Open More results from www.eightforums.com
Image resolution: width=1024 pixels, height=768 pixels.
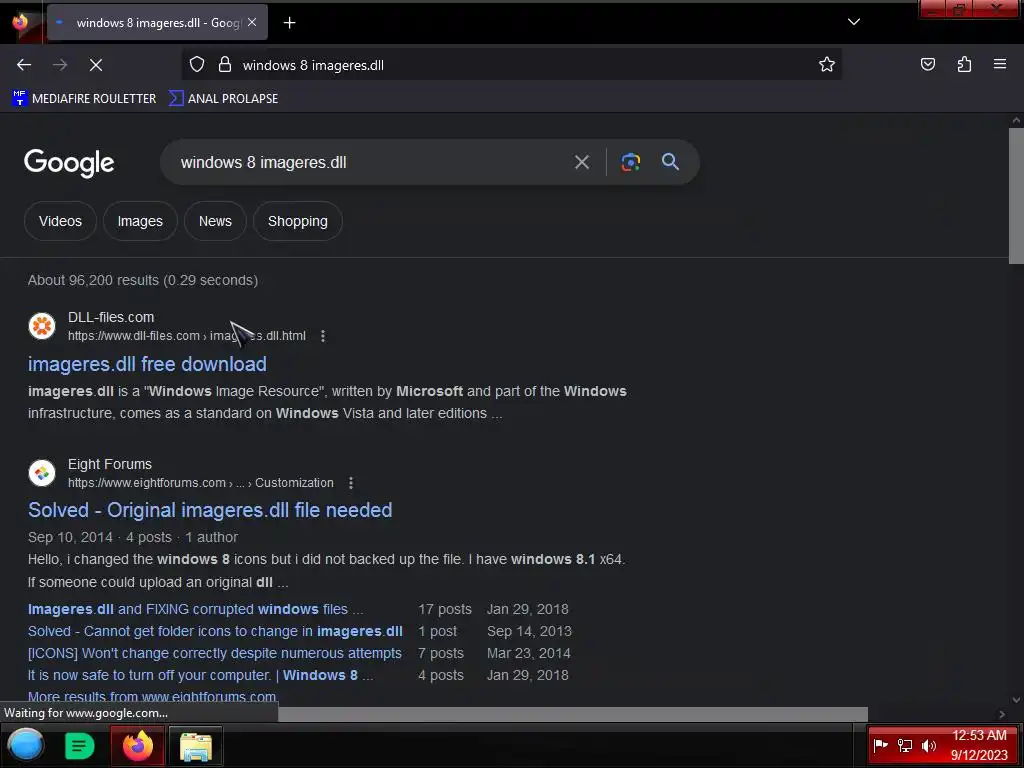[152, 697]
